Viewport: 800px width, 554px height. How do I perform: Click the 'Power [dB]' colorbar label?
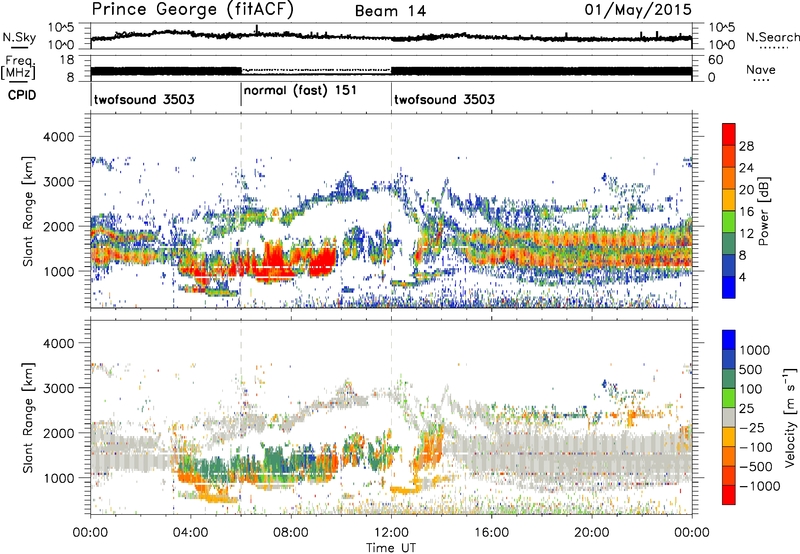click(x=763, y=211)
